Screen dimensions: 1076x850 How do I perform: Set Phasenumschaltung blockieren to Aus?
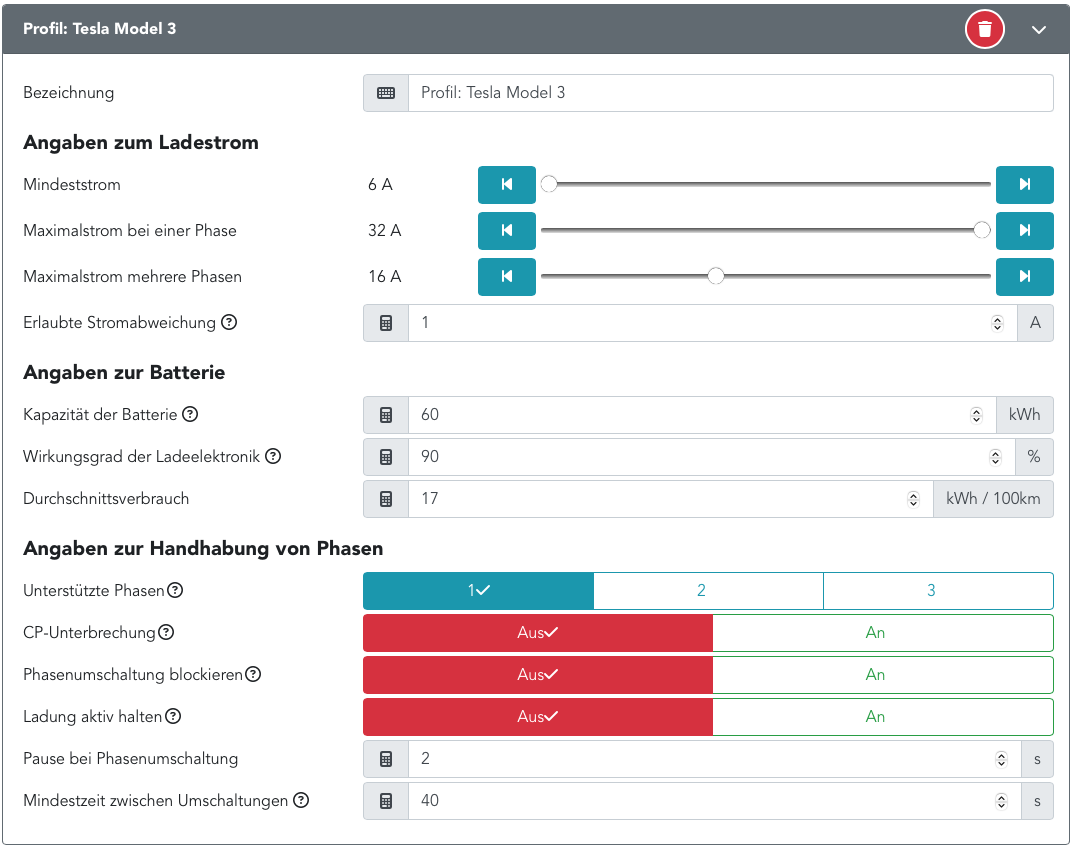(x=538, y=674)
